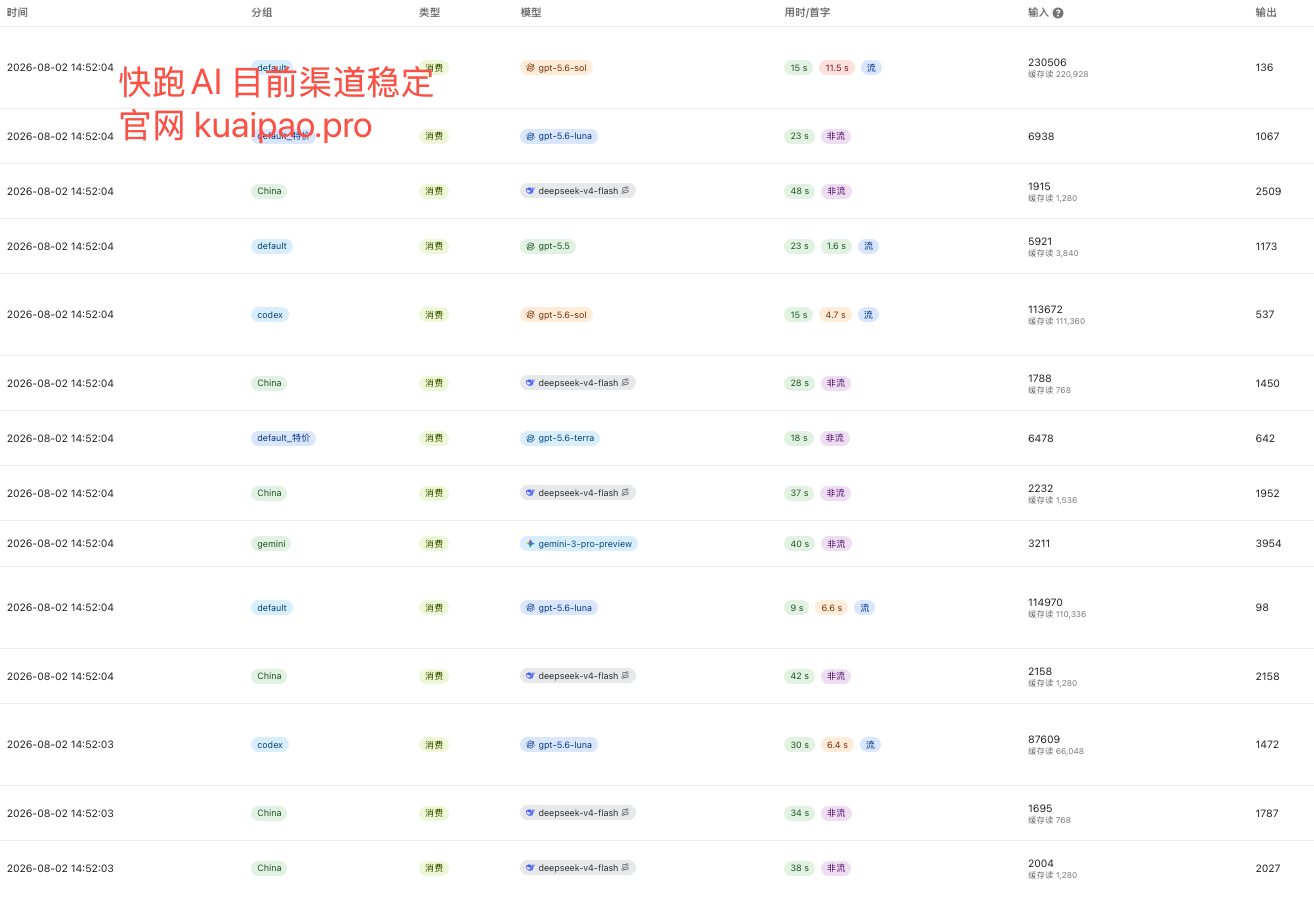Viewport: 1314px width, 908px height.
Task: Select the China group tag in the 48 s row
Action: pyautogui.click(x=269, y=191)
